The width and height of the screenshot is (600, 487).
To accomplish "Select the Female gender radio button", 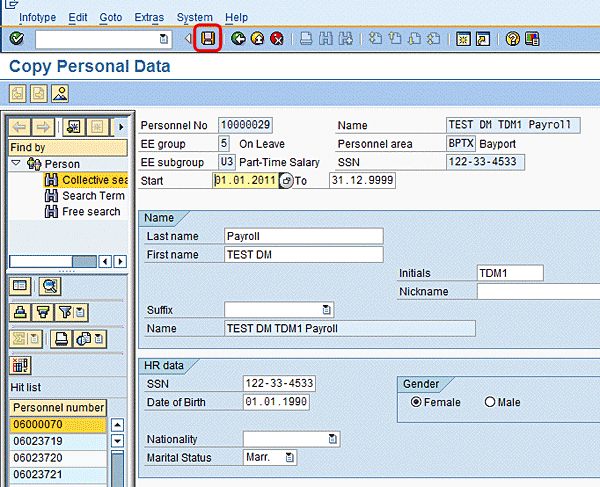I will 415,402.
